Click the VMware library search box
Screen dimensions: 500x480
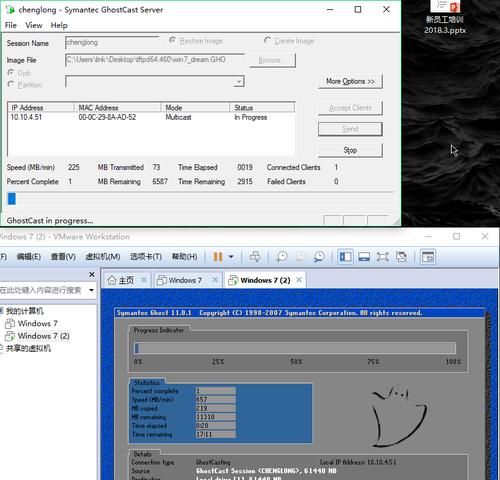click(x=43, y=290)
